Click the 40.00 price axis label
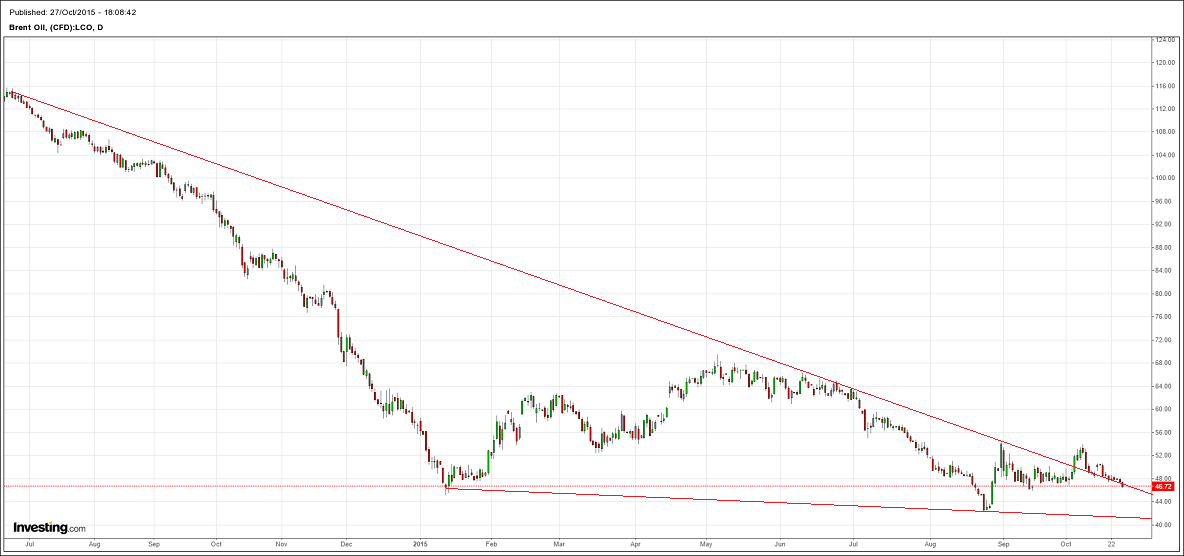The width and height of the screenshot is (1184, 556). (x=1163, y=525)
